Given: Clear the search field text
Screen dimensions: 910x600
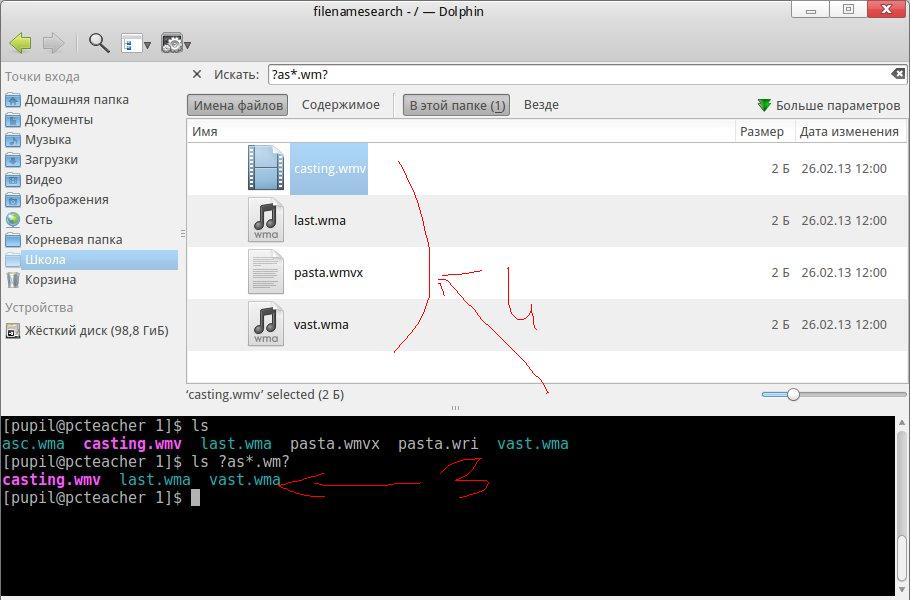Looking at the screenshot, I should pos(898,74).
